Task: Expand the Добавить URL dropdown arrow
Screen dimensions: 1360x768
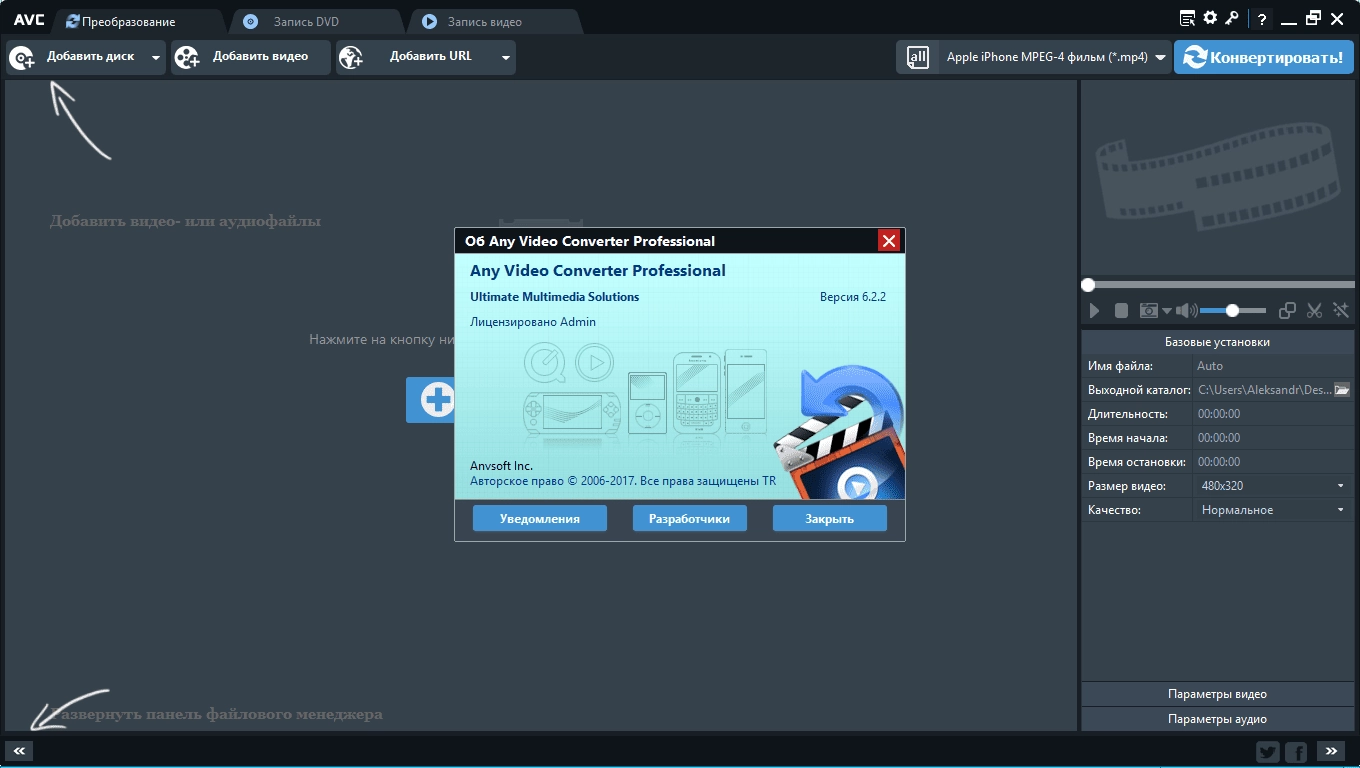Action: click(x=506, y=58)
